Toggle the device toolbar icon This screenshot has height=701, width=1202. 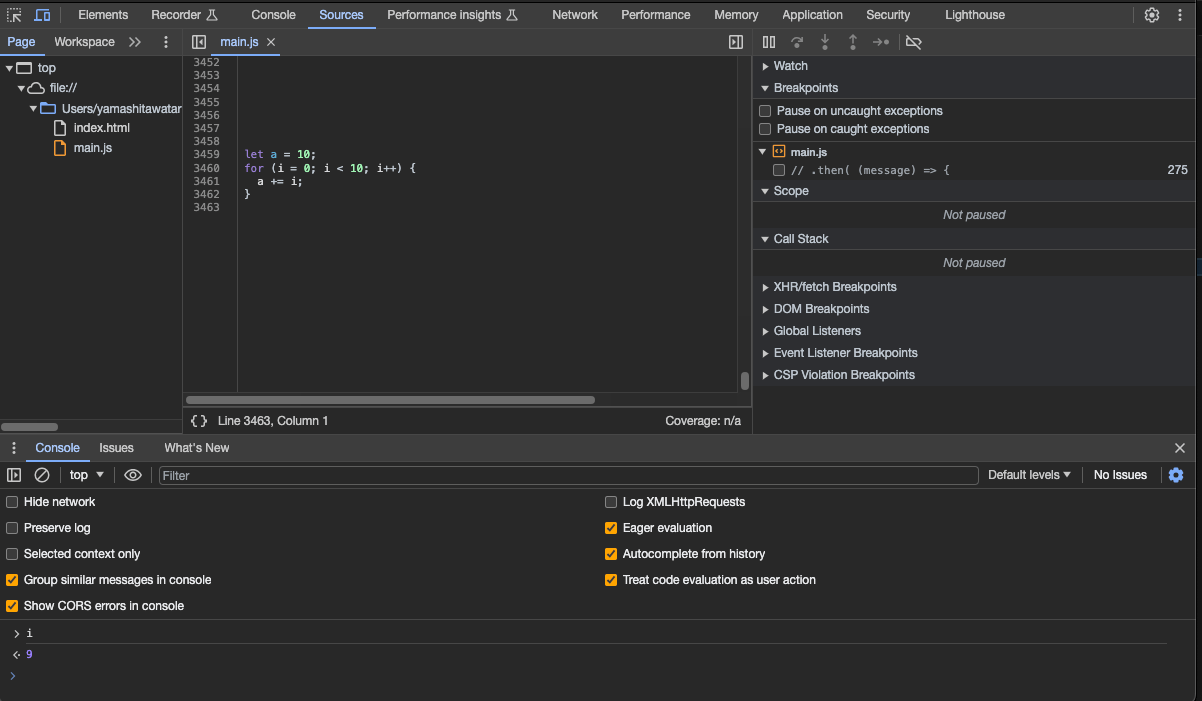[x=42, y=15]
